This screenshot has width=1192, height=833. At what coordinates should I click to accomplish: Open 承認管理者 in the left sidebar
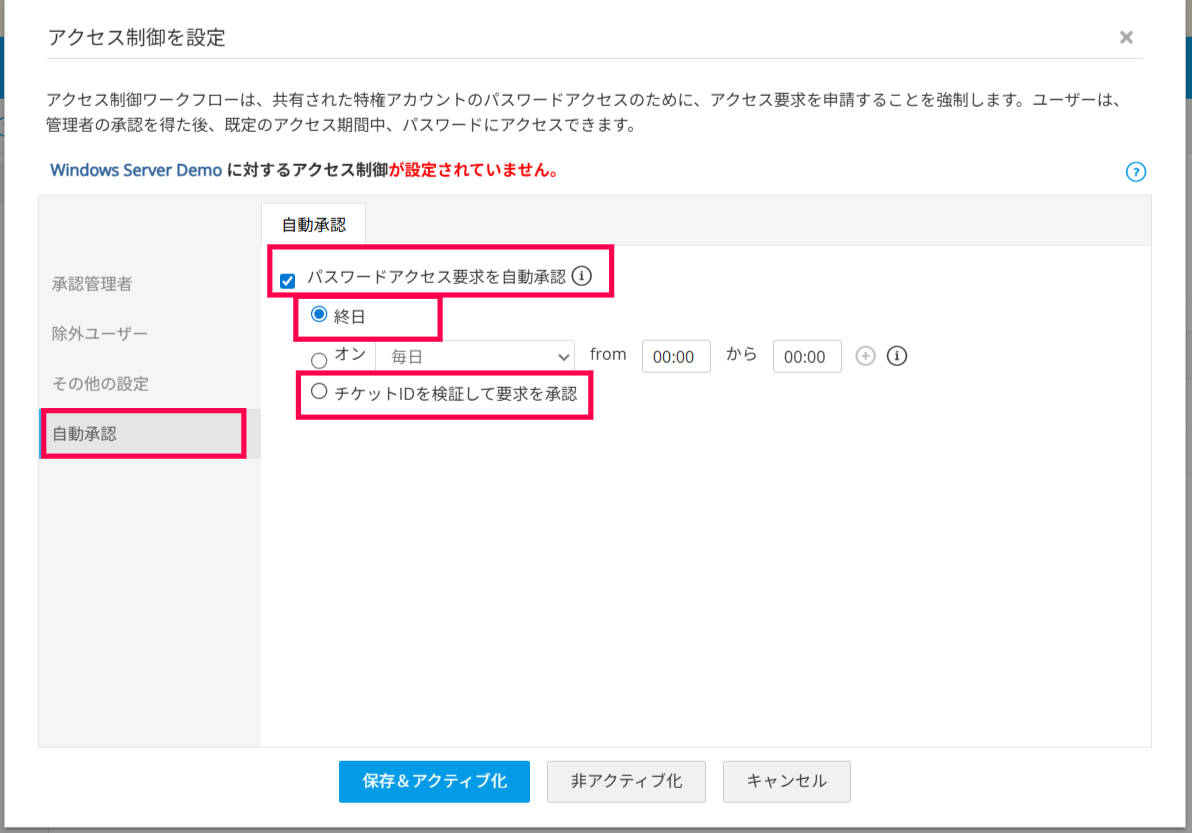(92, 284)
